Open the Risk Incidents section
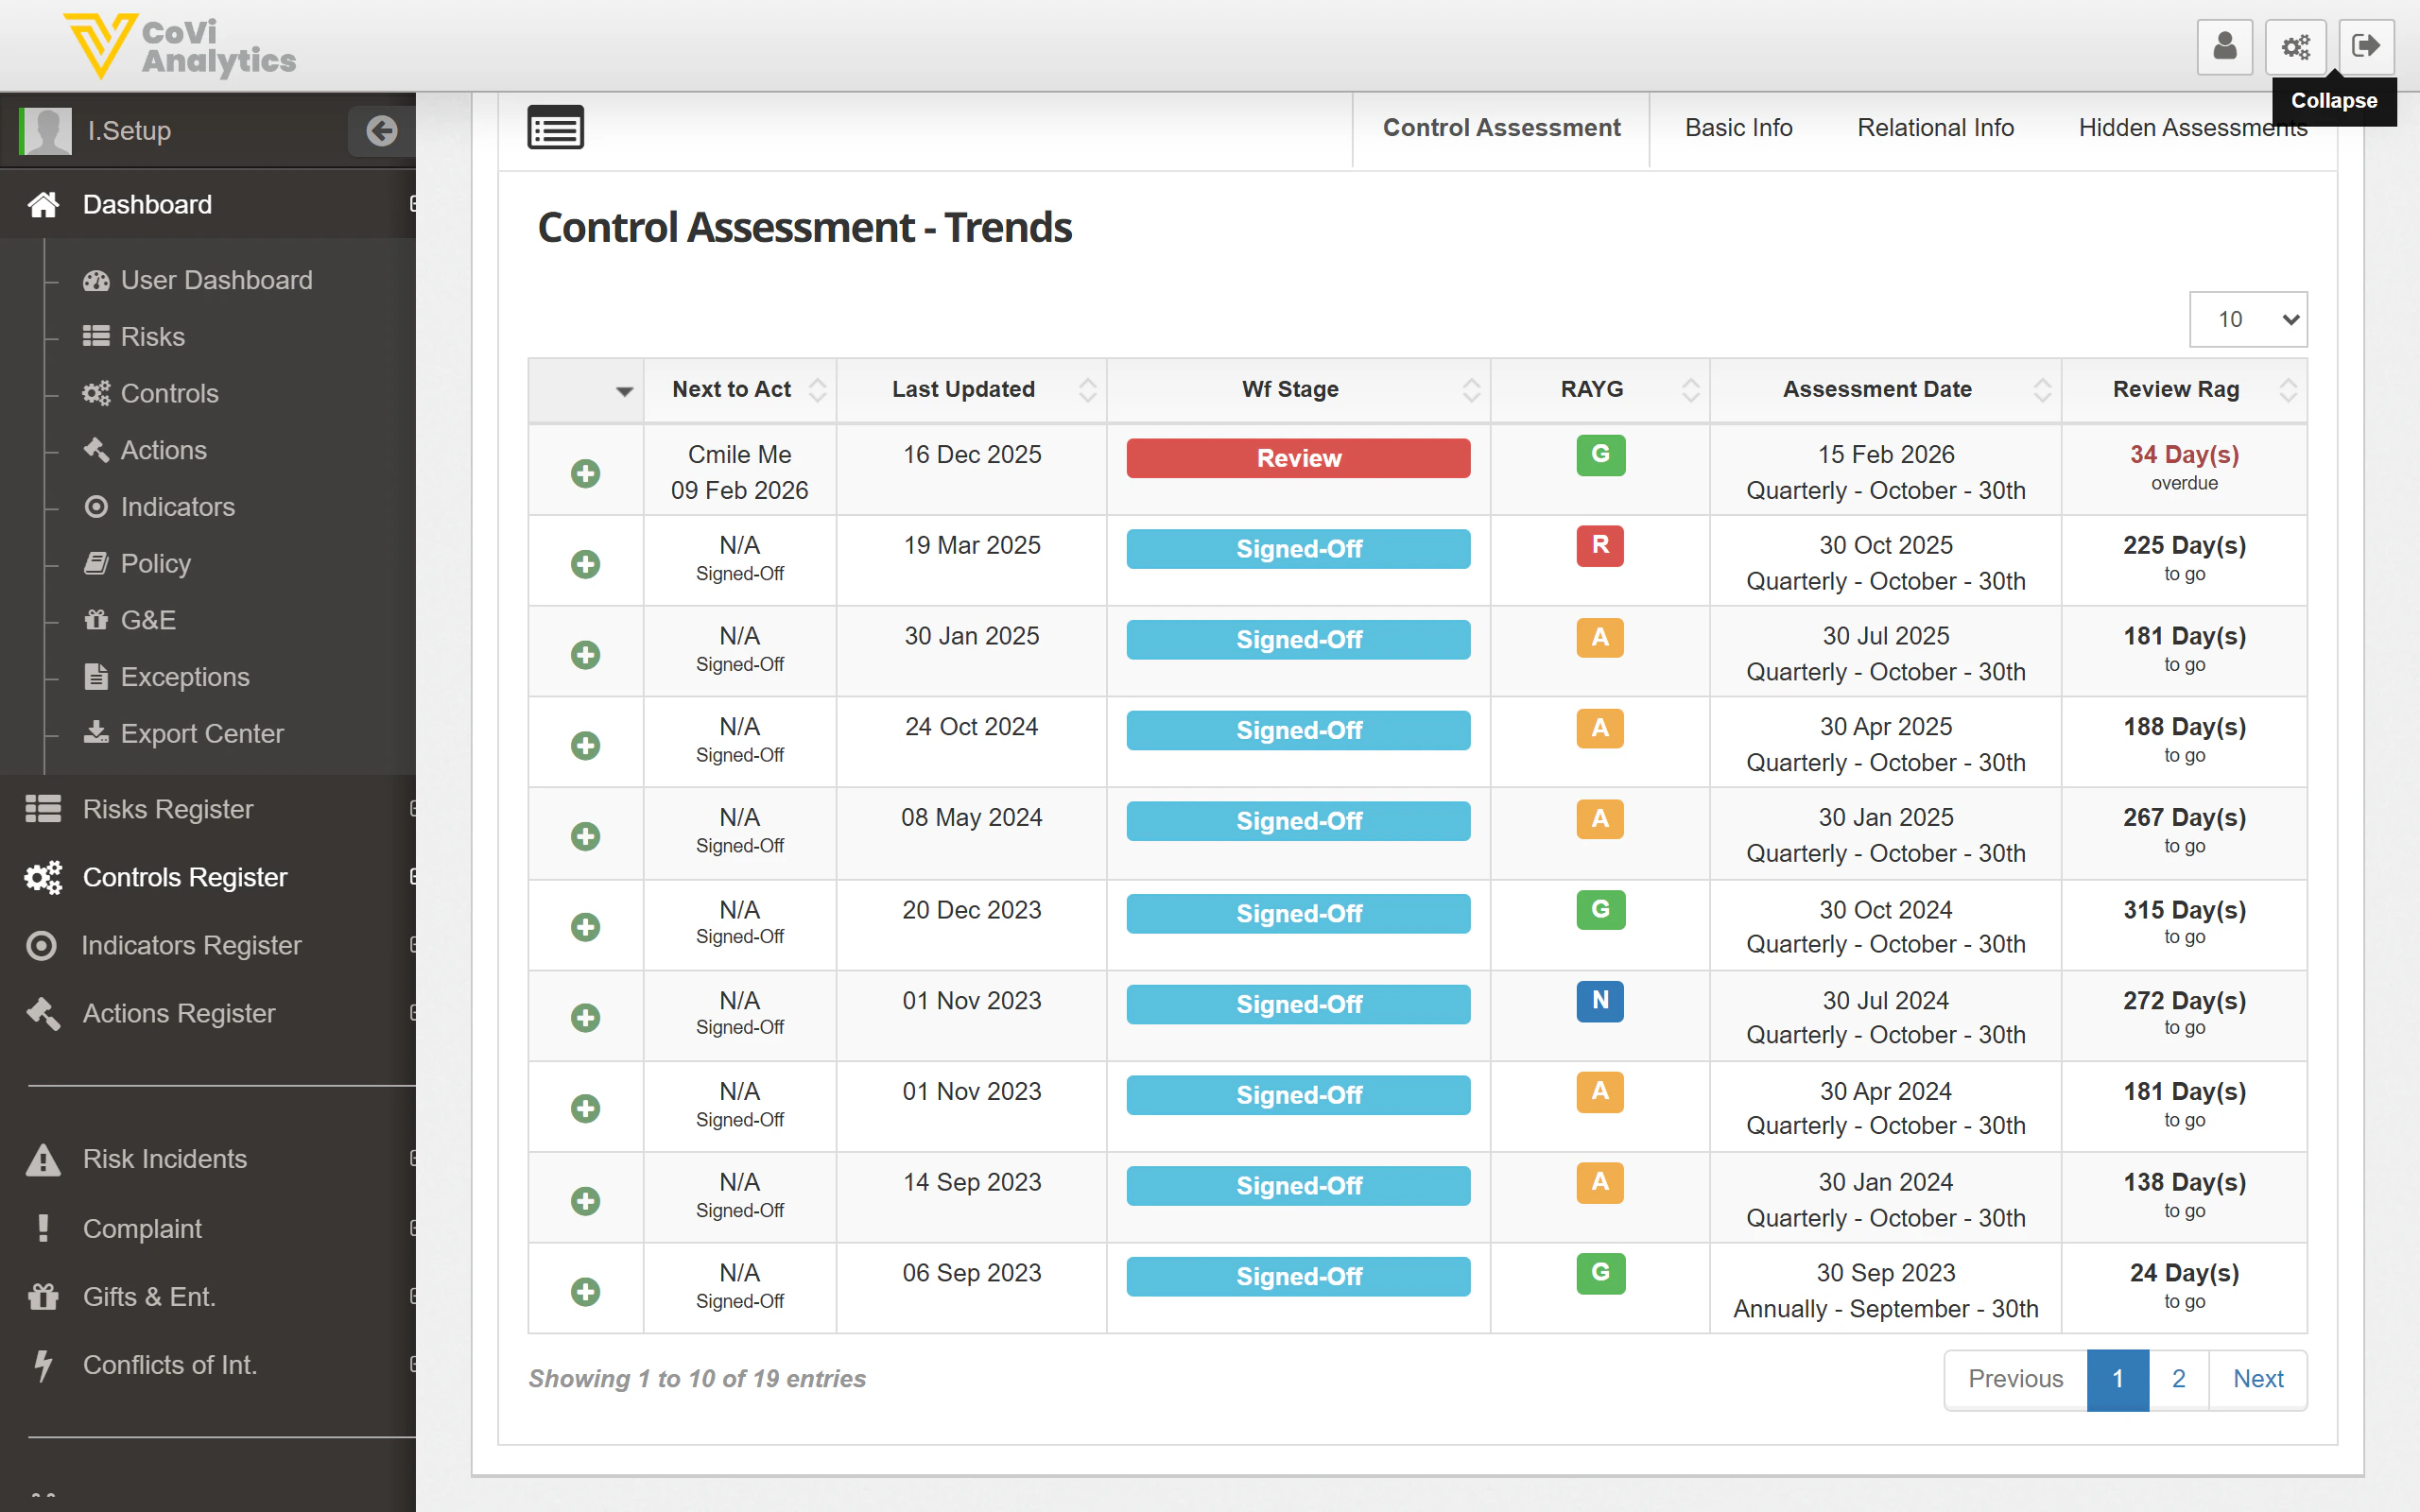 (164, 1158)
